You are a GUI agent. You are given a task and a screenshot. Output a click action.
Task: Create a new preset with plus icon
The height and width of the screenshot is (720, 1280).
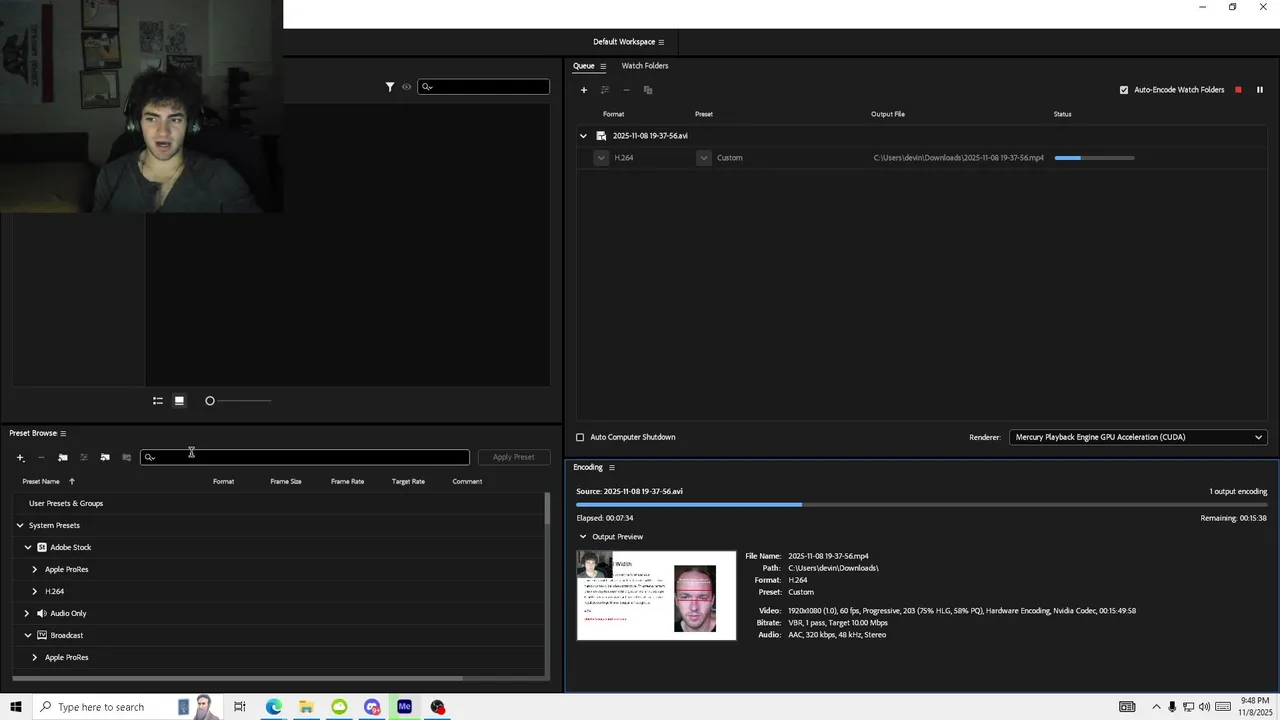tap(20, 457)
